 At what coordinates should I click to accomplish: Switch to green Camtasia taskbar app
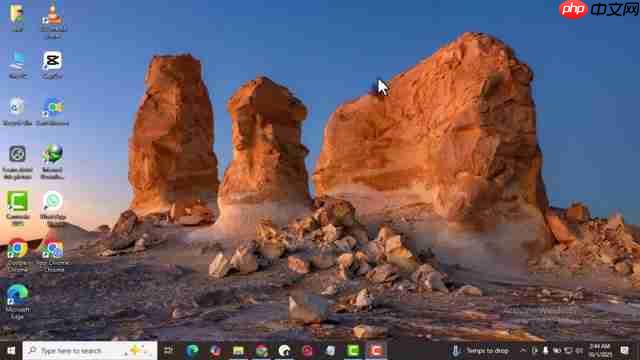pos(353,351)
